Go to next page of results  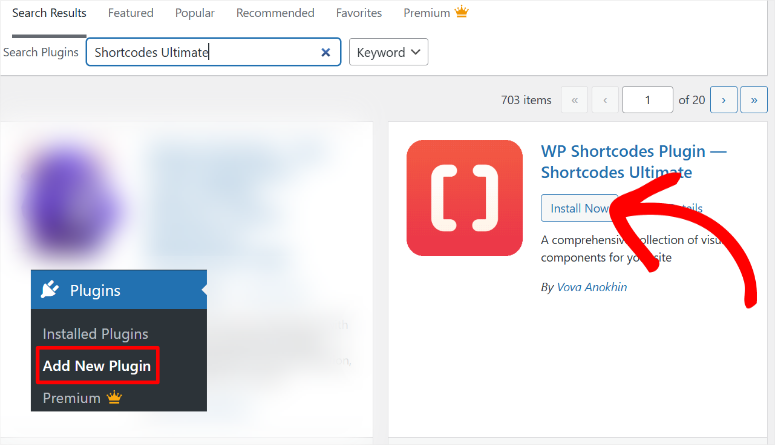point(724,100)
